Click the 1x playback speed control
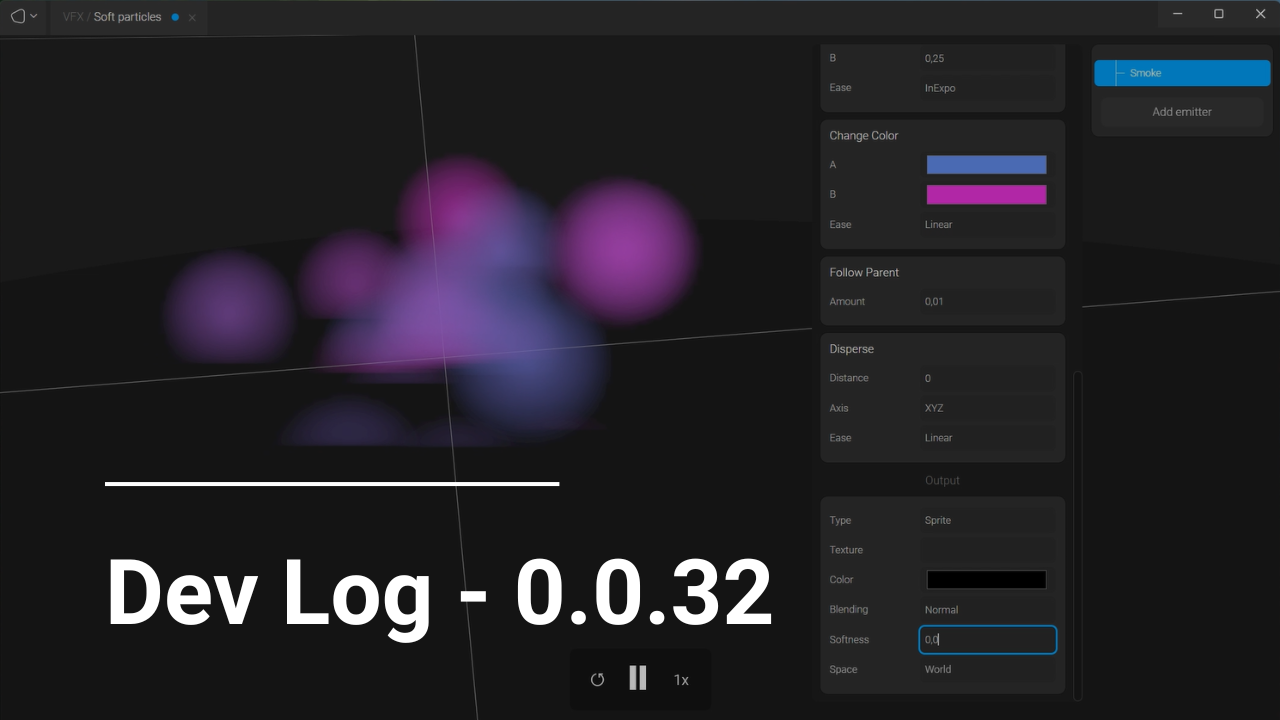The width and height of the screenshot is (1280, 720). click(681, 680)
